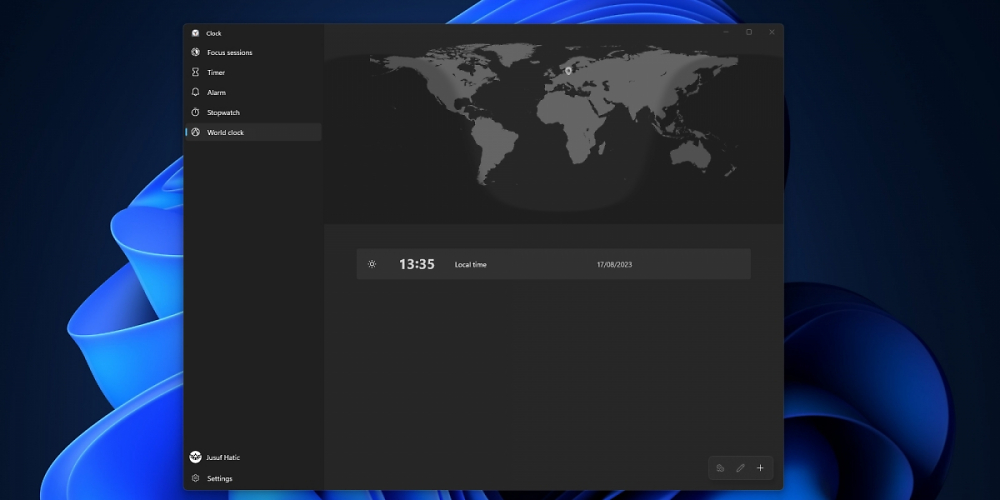Click the sun icon beside 13:35
The height and width of the screenshot is (500, 1000).
tap(372, 264)
